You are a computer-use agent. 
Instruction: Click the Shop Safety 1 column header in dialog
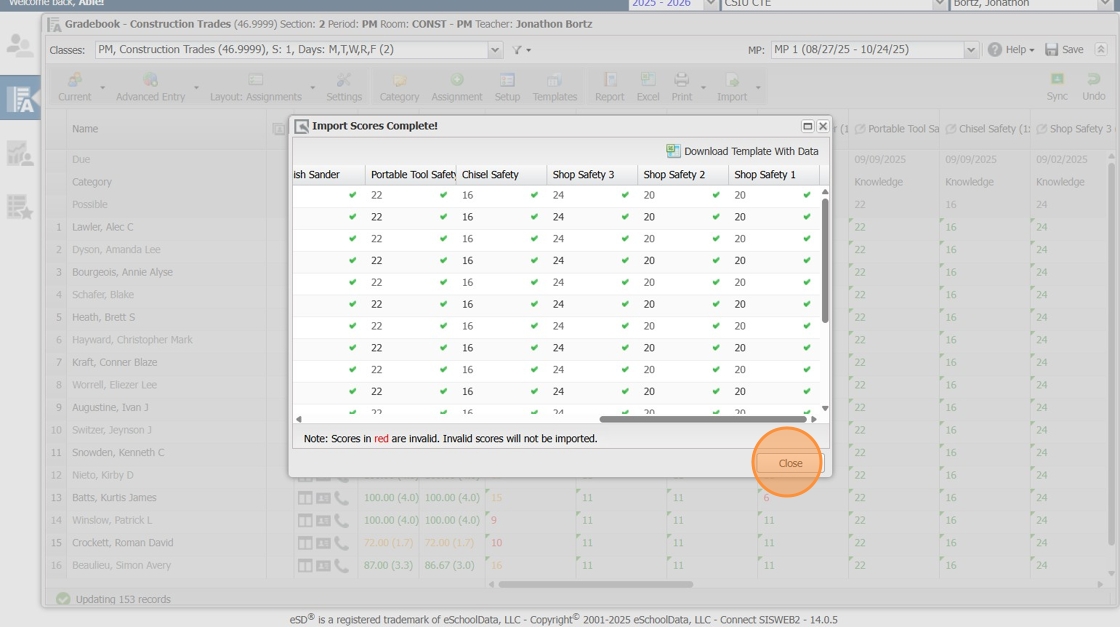(774, 175)
